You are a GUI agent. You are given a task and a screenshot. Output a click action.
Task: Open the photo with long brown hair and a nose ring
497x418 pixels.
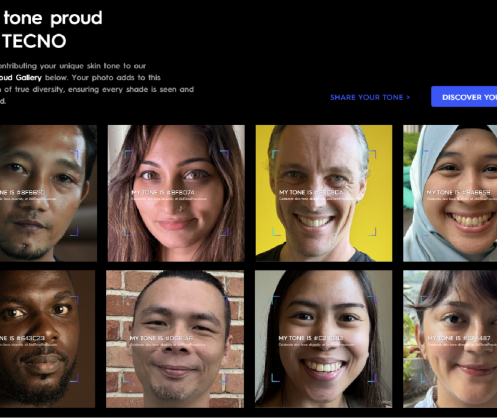click(176, 193)
